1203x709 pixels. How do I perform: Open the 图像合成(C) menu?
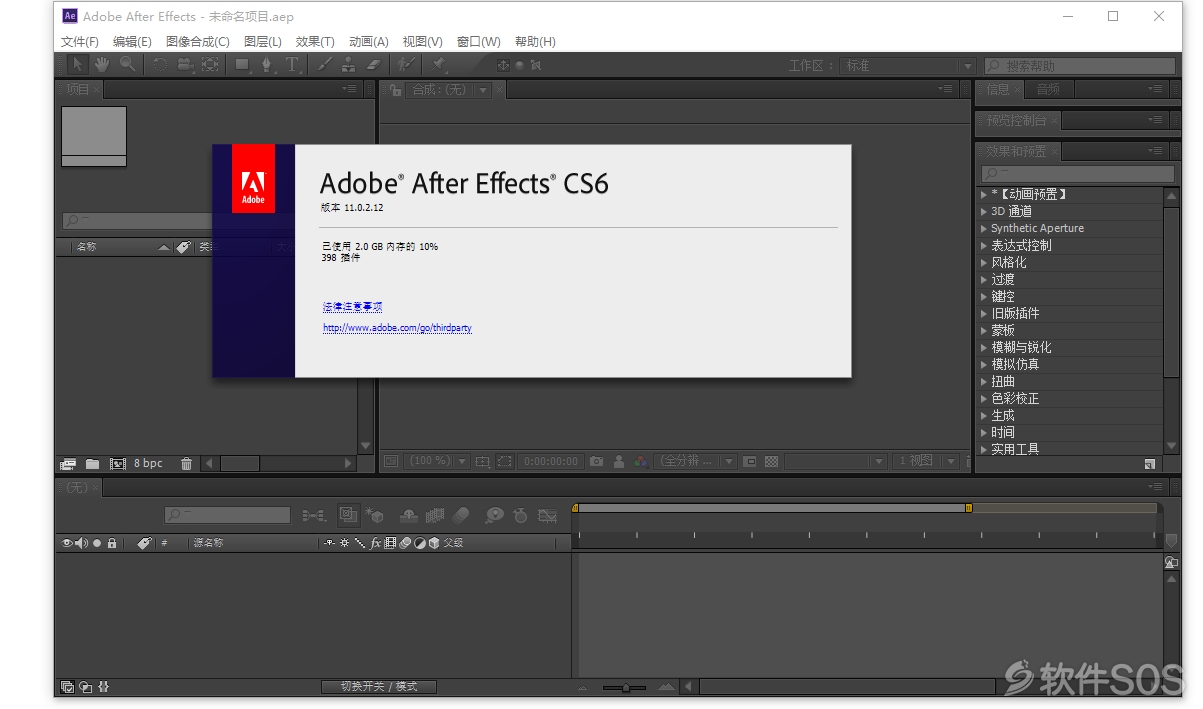pos(198,42)
